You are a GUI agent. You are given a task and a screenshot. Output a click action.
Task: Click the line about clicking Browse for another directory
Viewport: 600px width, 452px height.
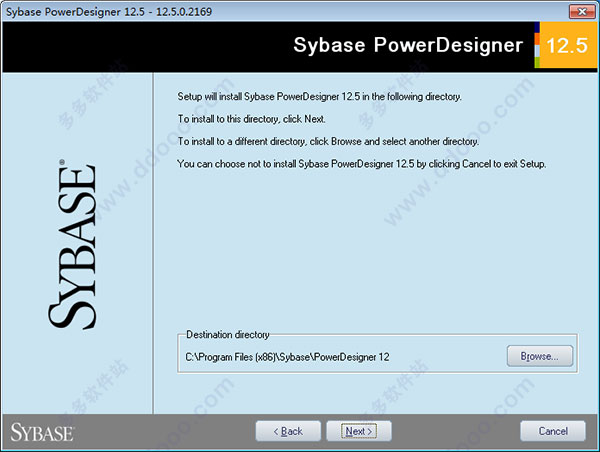coord(328,142)
